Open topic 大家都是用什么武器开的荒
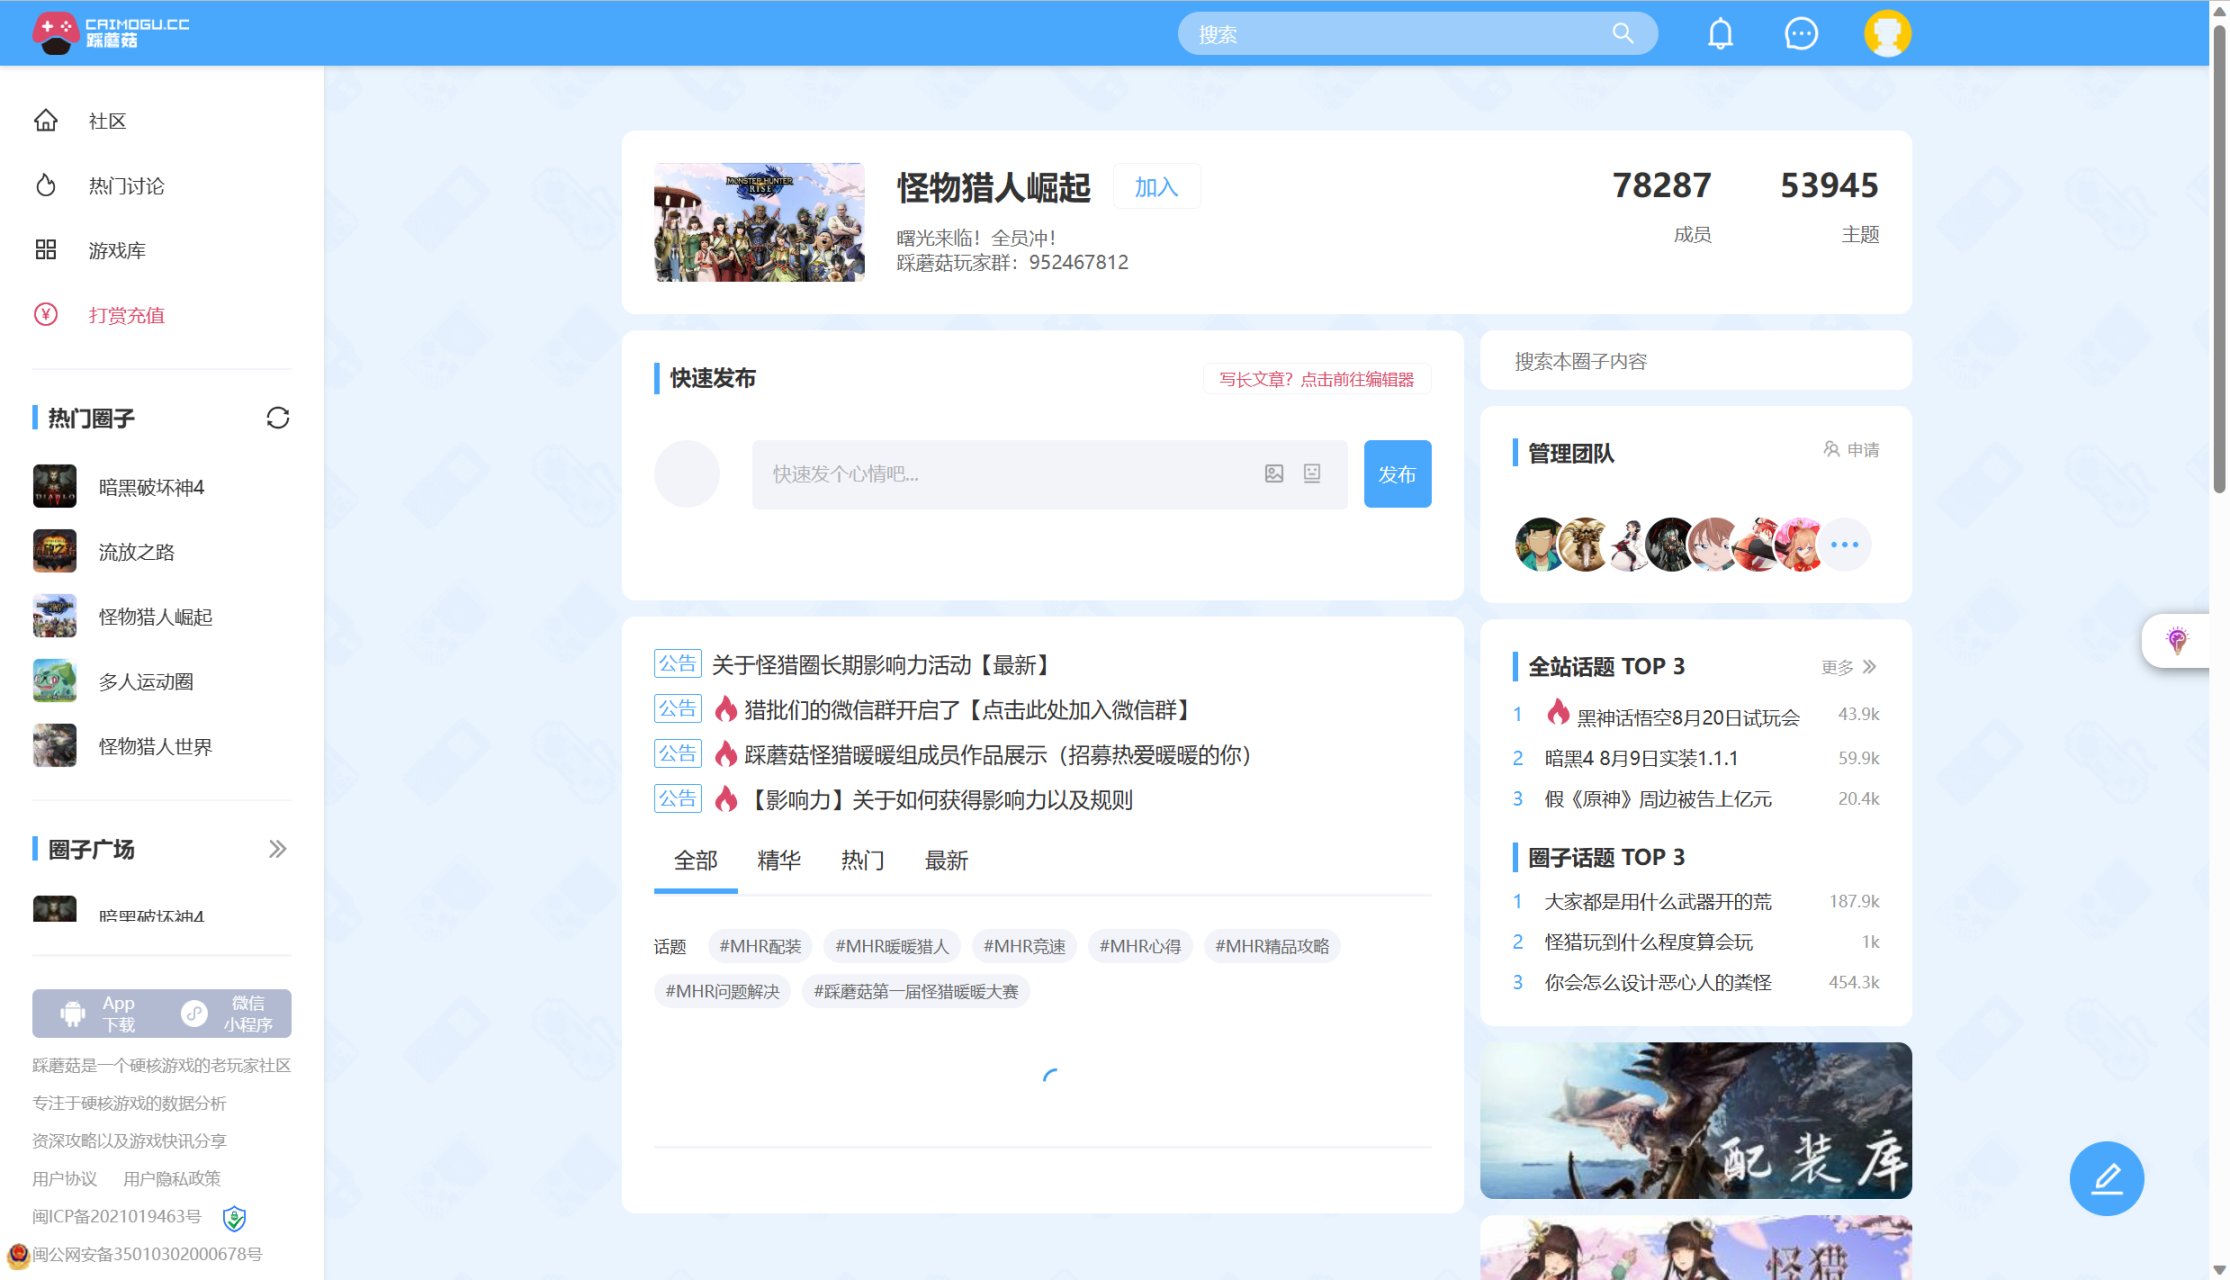 [x=1658, y=902]
